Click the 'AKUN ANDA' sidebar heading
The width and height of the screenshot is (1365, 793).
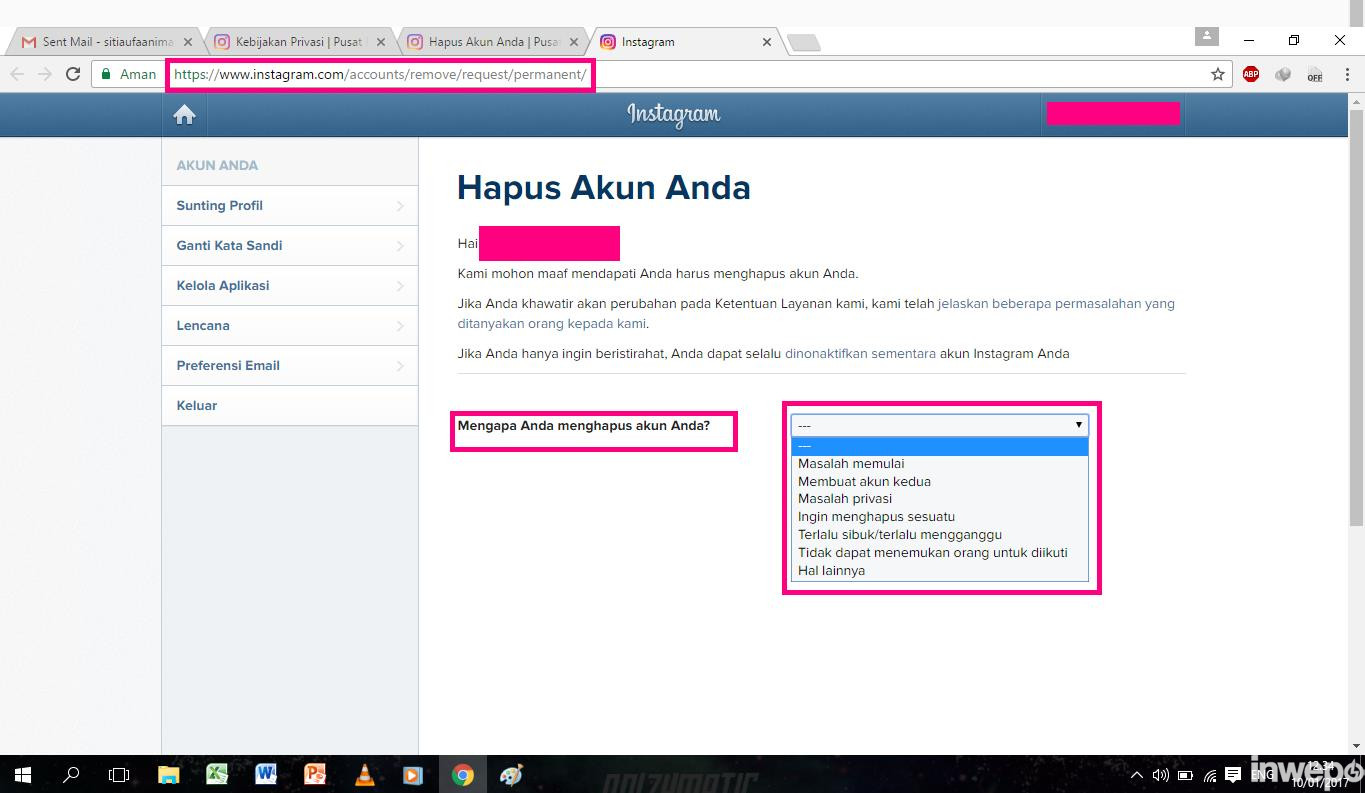click(x=217, y=165)
